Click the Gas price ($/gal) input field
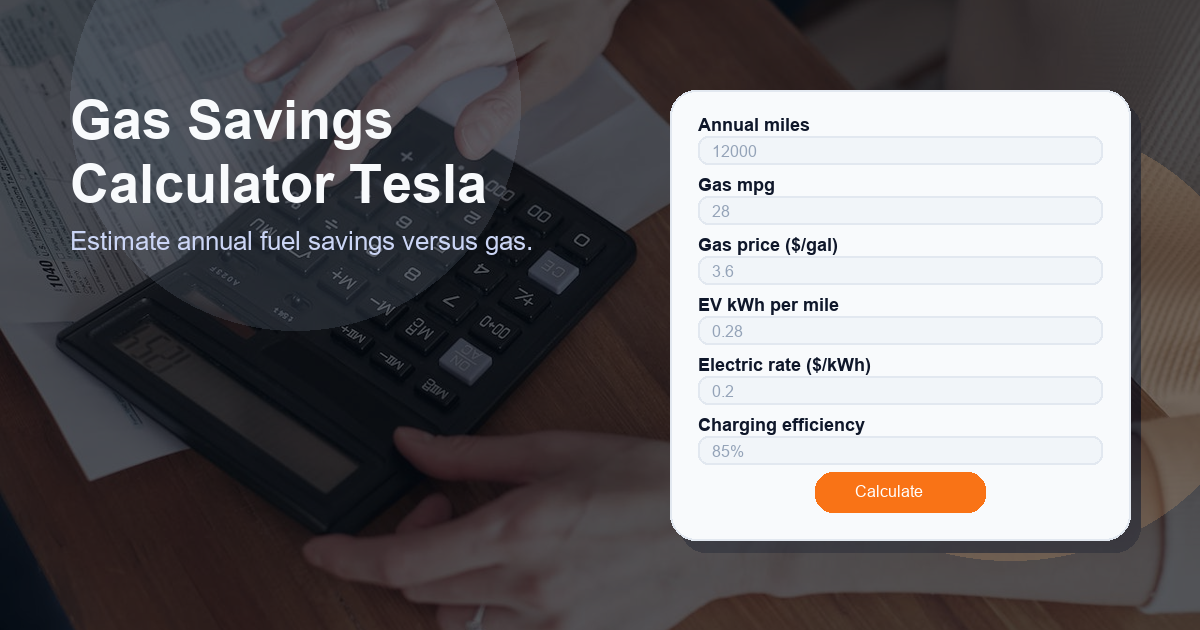This screenshot has width=1200, height=630. pyautogui.click(x=900, y=270)
